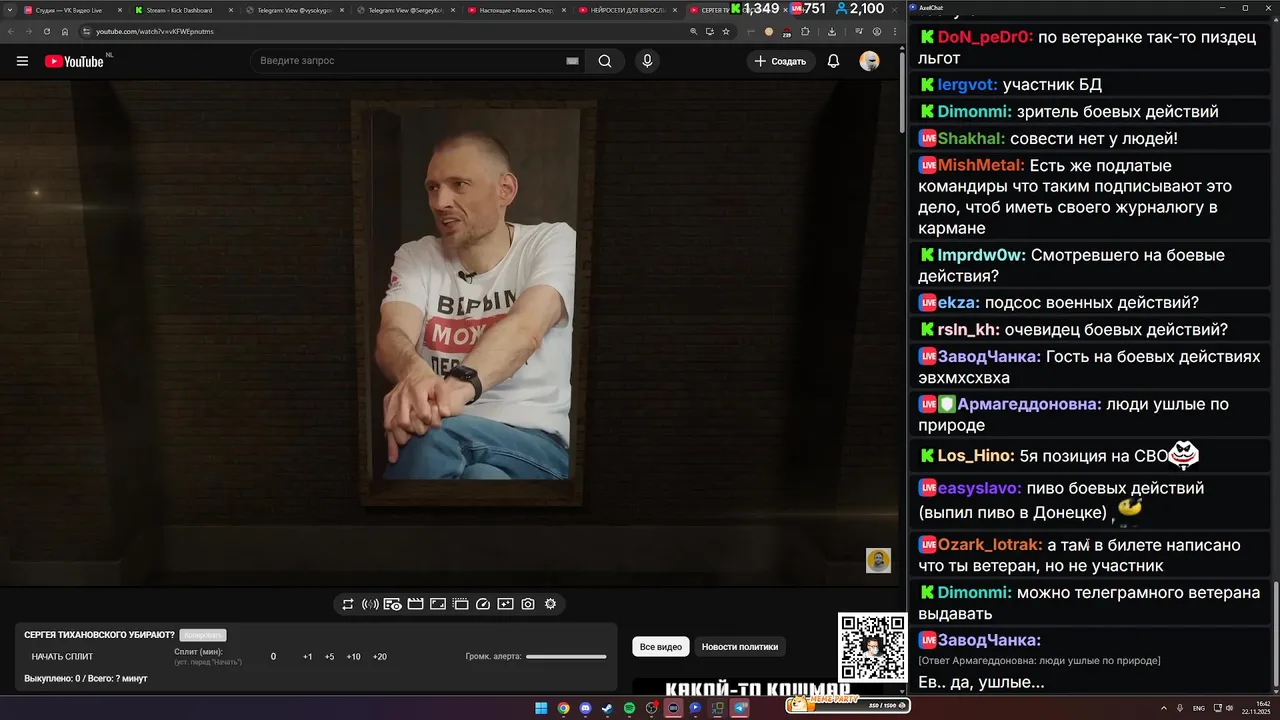Click chat username Los_Hino
This screenshot has width=1280, height=720.
coord(976,456)
